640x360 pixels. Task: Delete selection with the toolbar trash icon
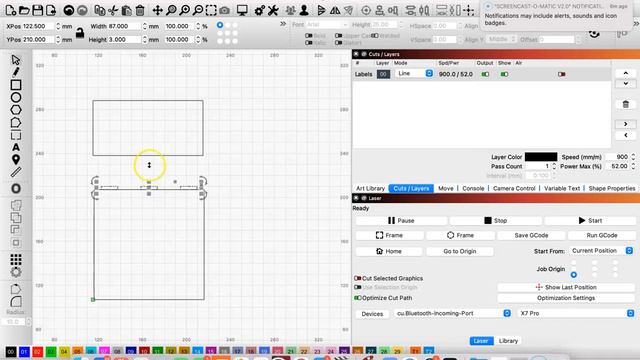click(140, 10)
